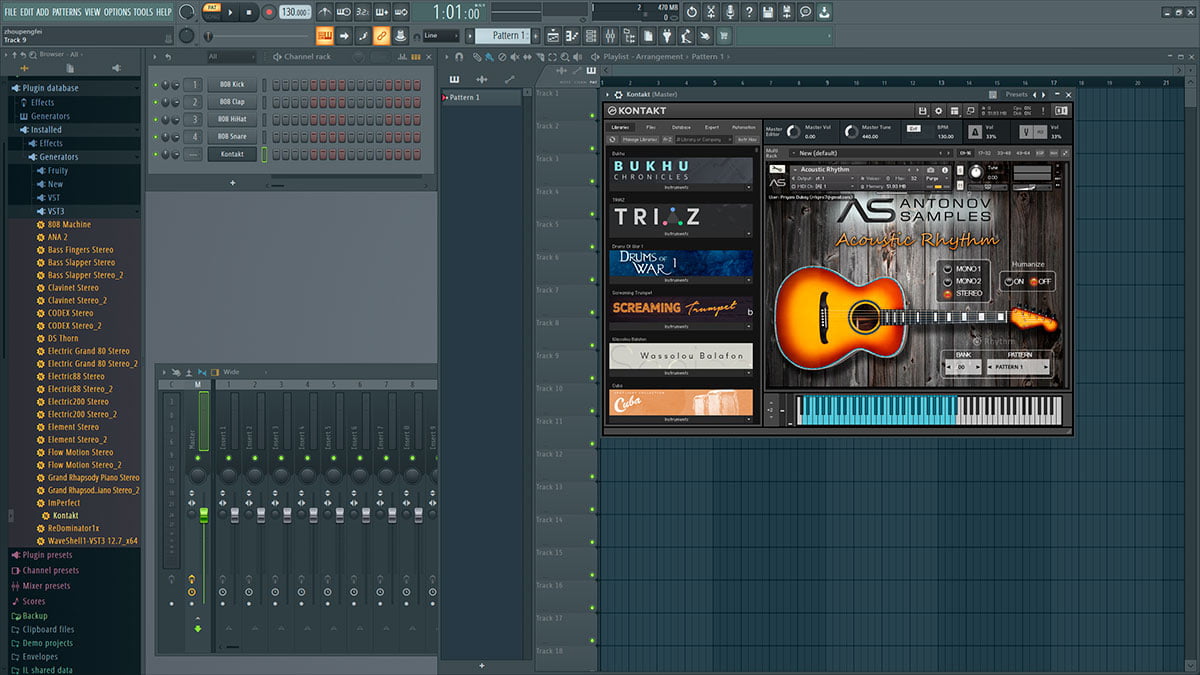Image resolution: width=1200 pixels, height=675 pixels.
Task: Click the one-click audio recording microphone icon
Action: [730, 12]
